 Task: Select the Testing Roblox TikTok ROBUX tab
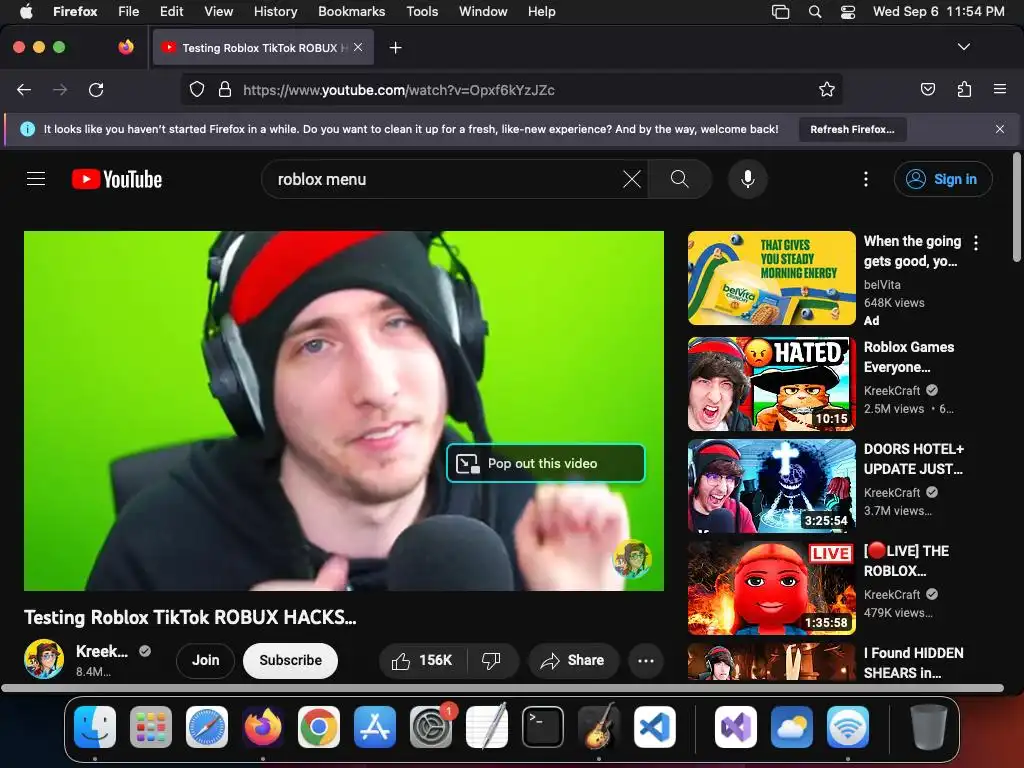point(263,47)
